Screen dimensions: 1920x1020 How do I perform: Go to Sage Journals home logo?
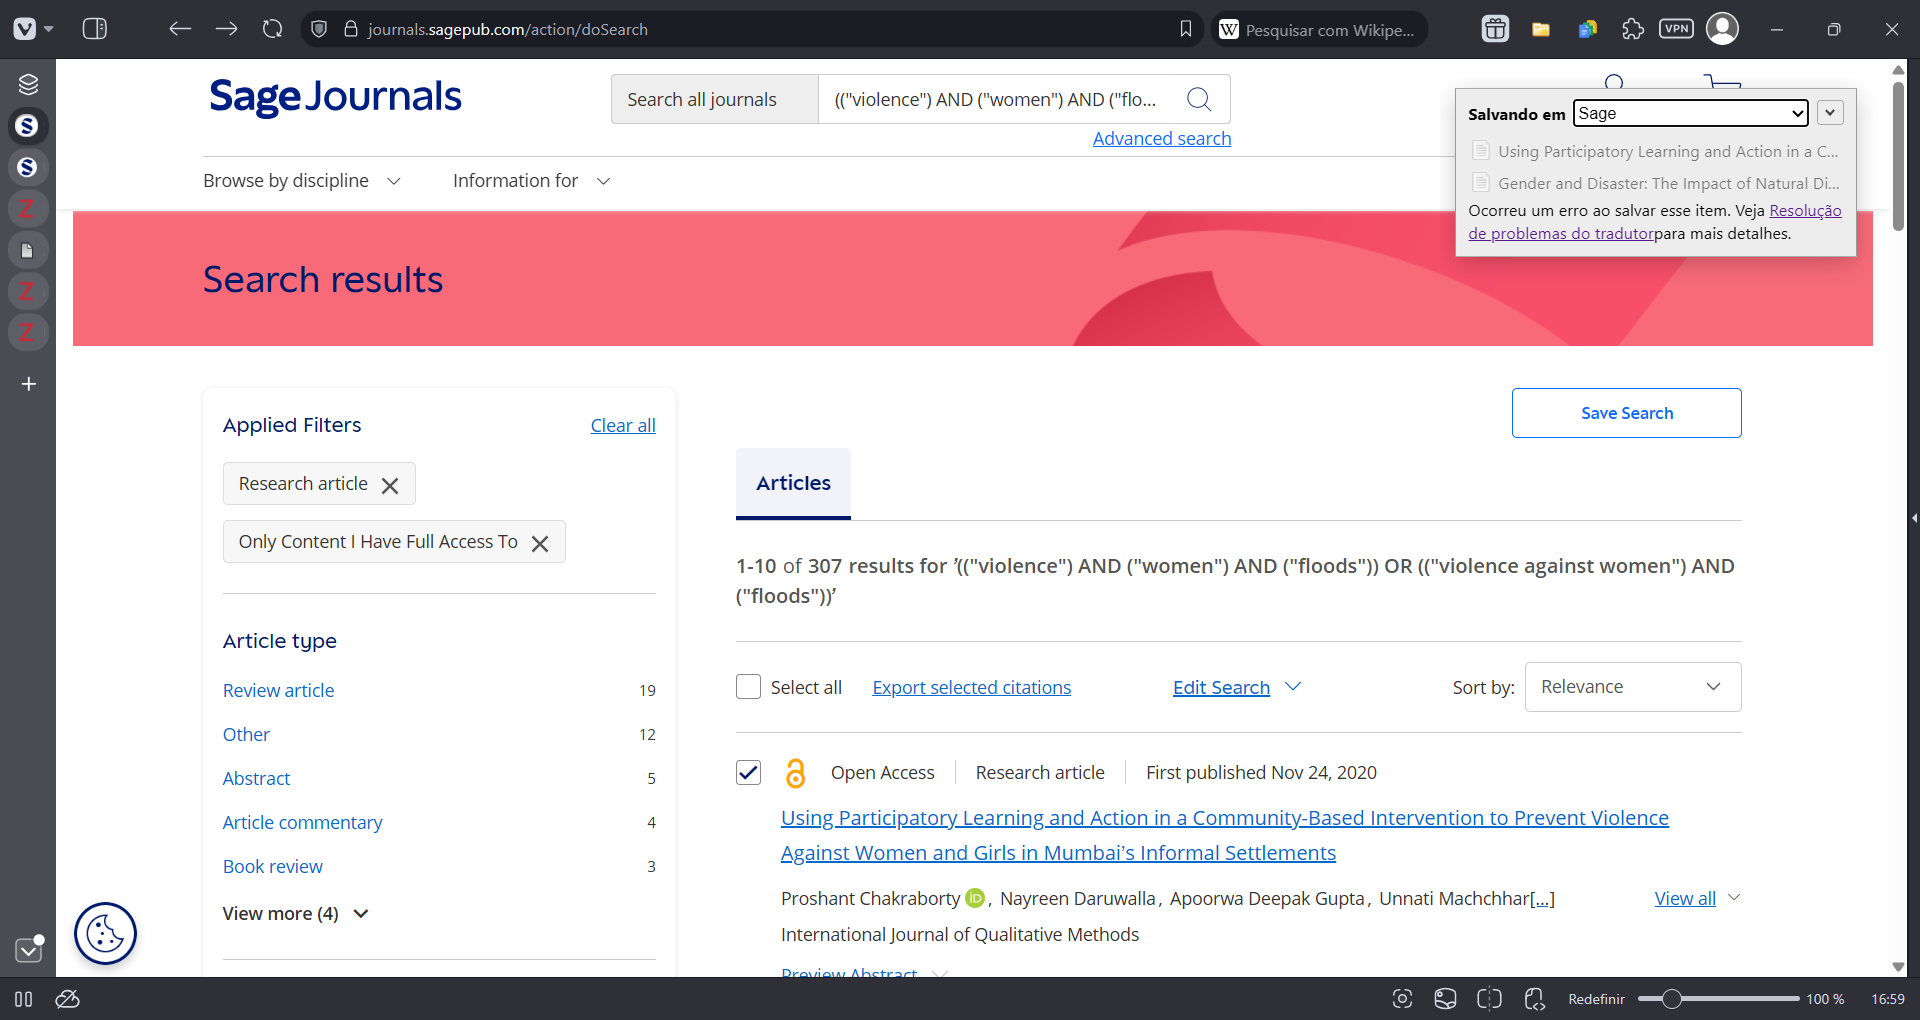pos(335,97)
